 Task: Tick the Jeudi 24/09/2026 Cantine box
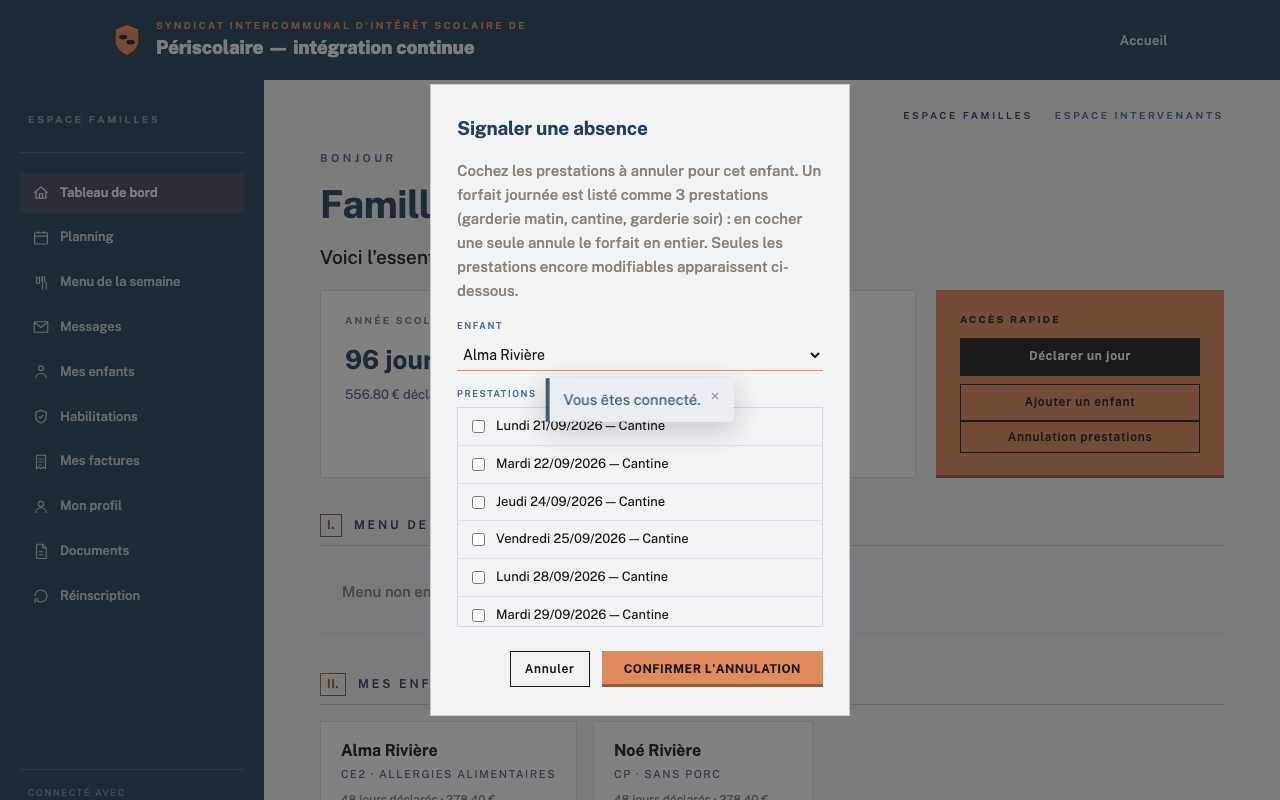pos(478,502)
